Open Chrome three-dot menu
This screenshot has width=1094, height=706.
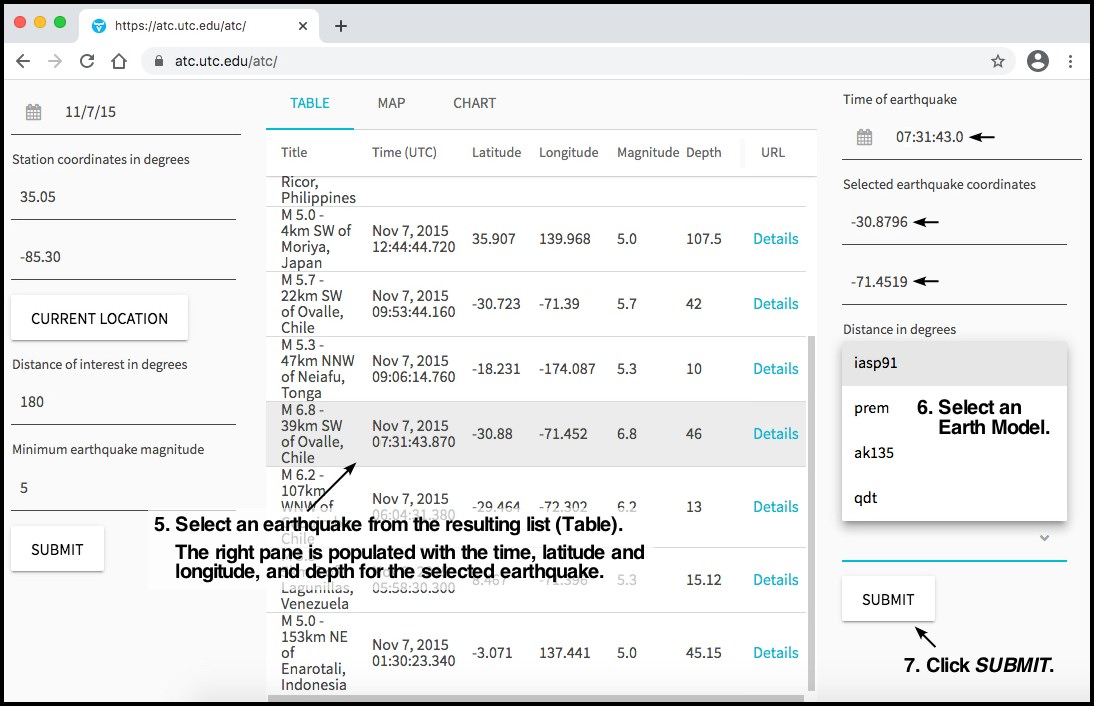coord(1070,61)
